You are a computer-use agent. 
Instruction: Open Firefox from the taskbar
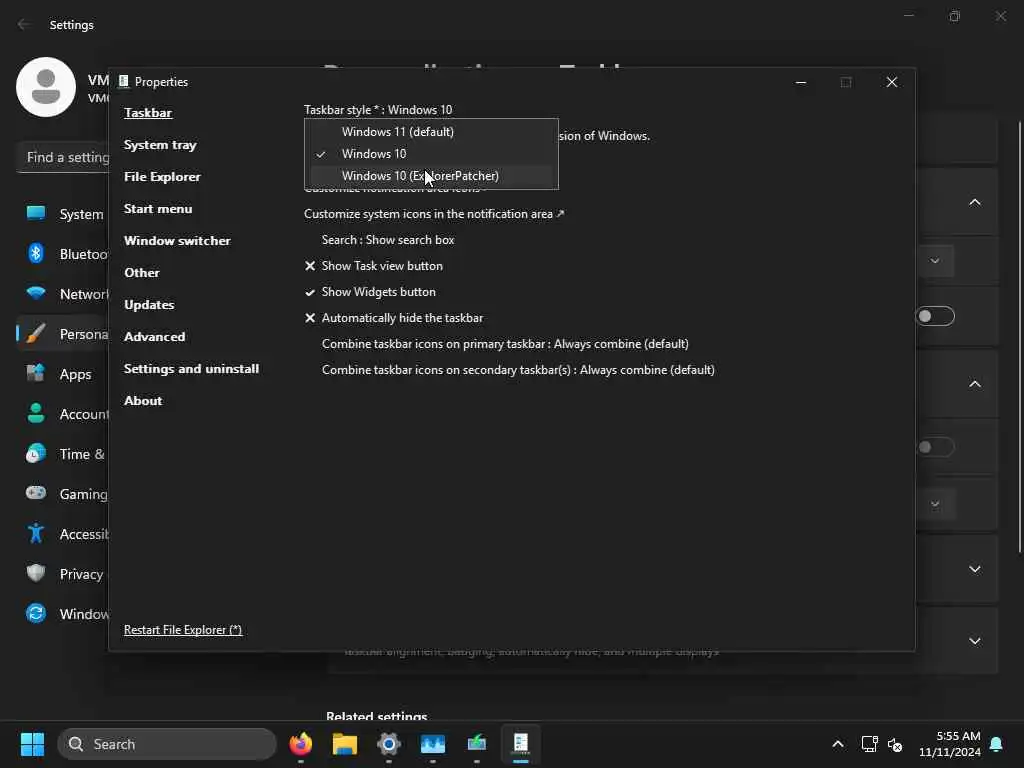coord(301,744)
